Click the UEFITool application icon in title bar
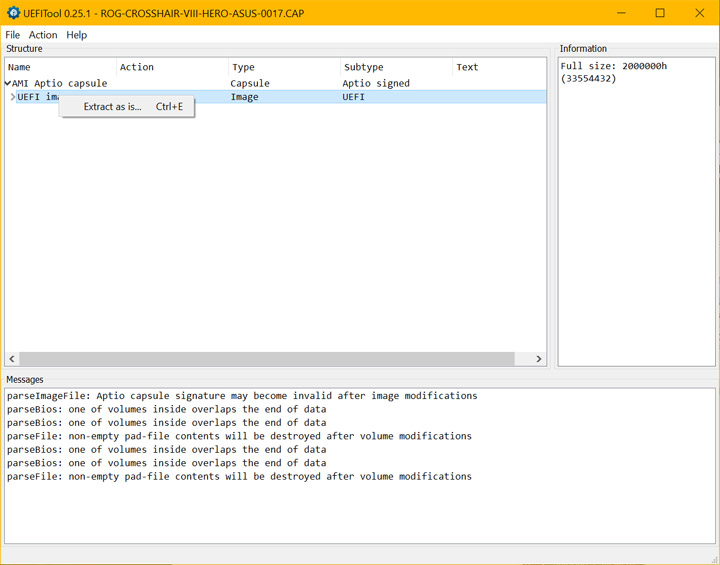This screenshot has height=565, width=720. 13,13
